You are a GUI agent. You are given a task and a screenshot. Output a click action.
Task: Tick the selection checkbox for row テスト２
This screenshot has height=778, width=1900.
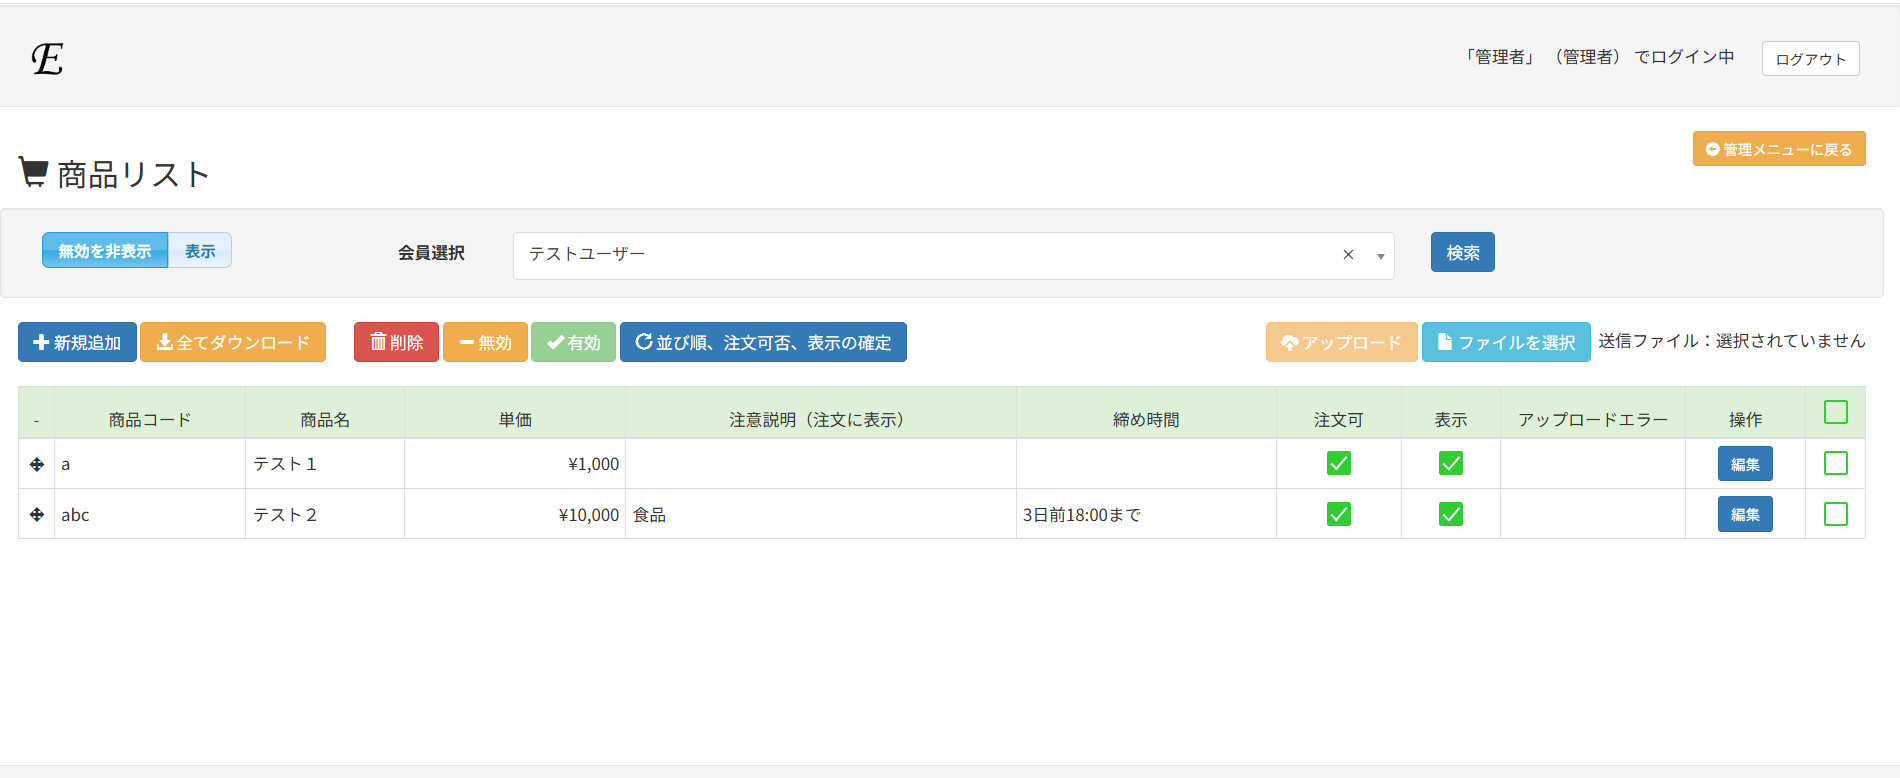click(1836, 514)
